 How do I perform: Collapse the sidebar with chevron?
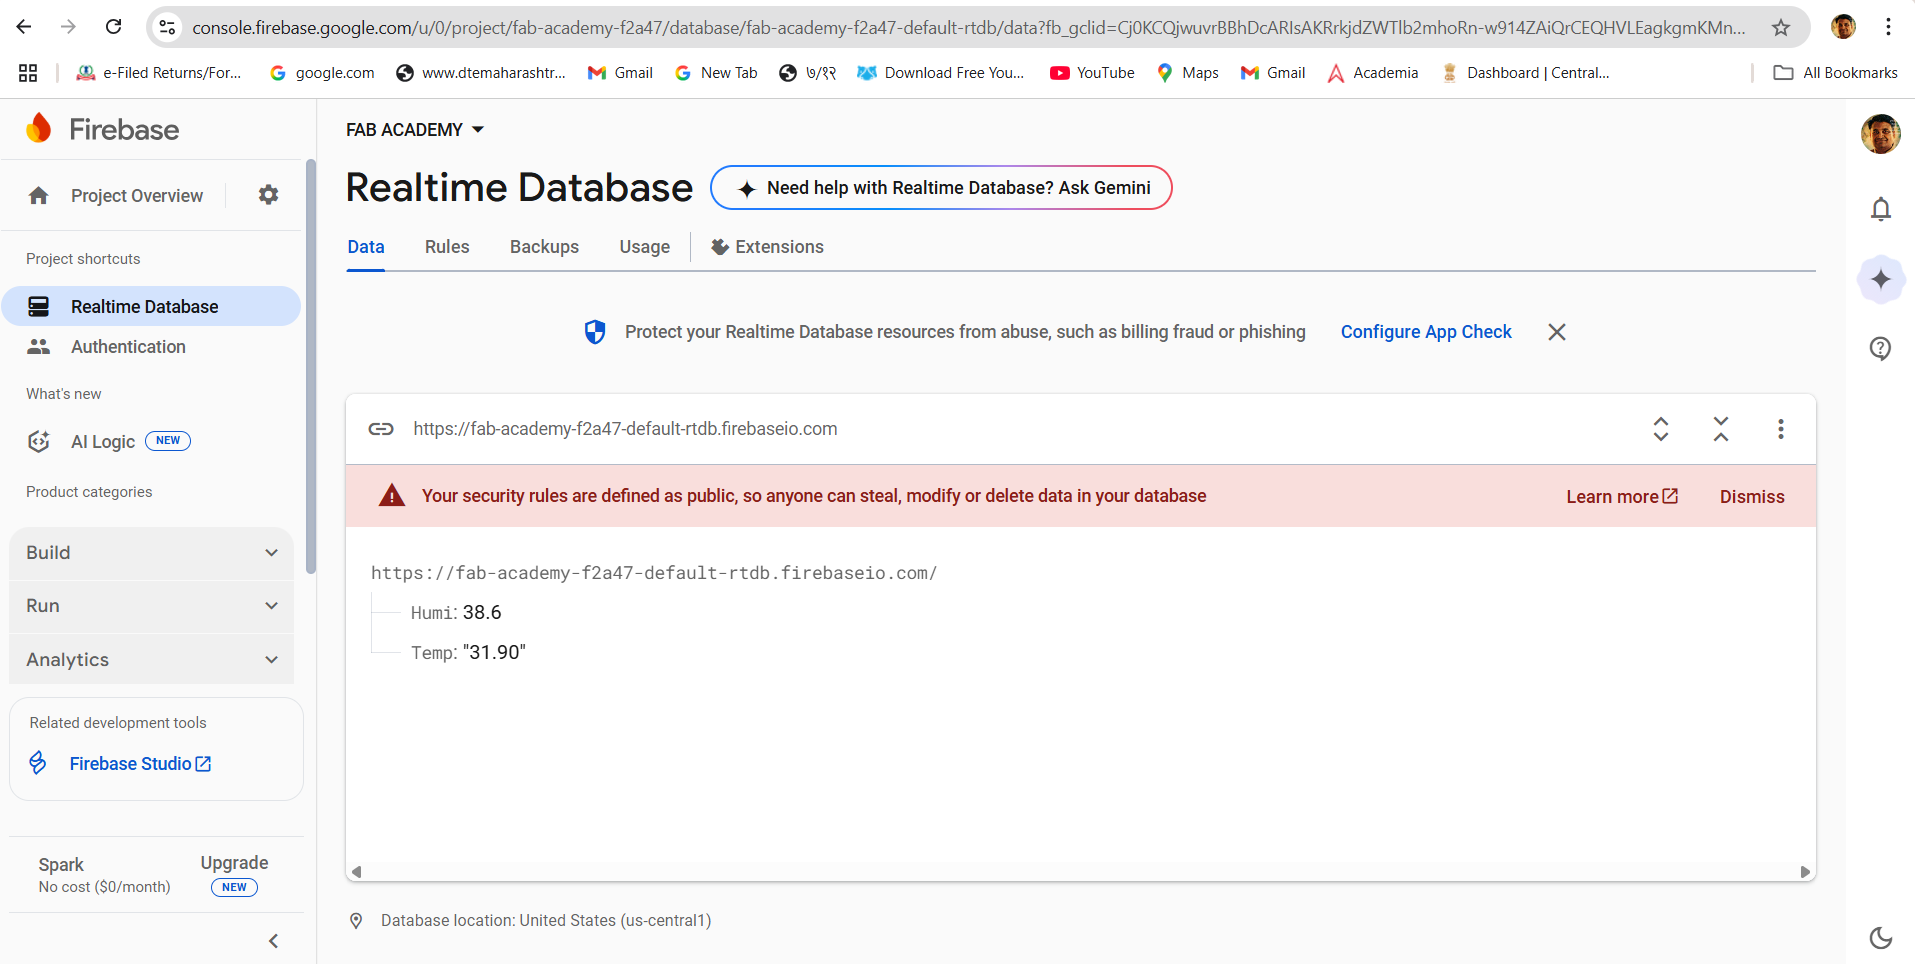click(274, 941)
